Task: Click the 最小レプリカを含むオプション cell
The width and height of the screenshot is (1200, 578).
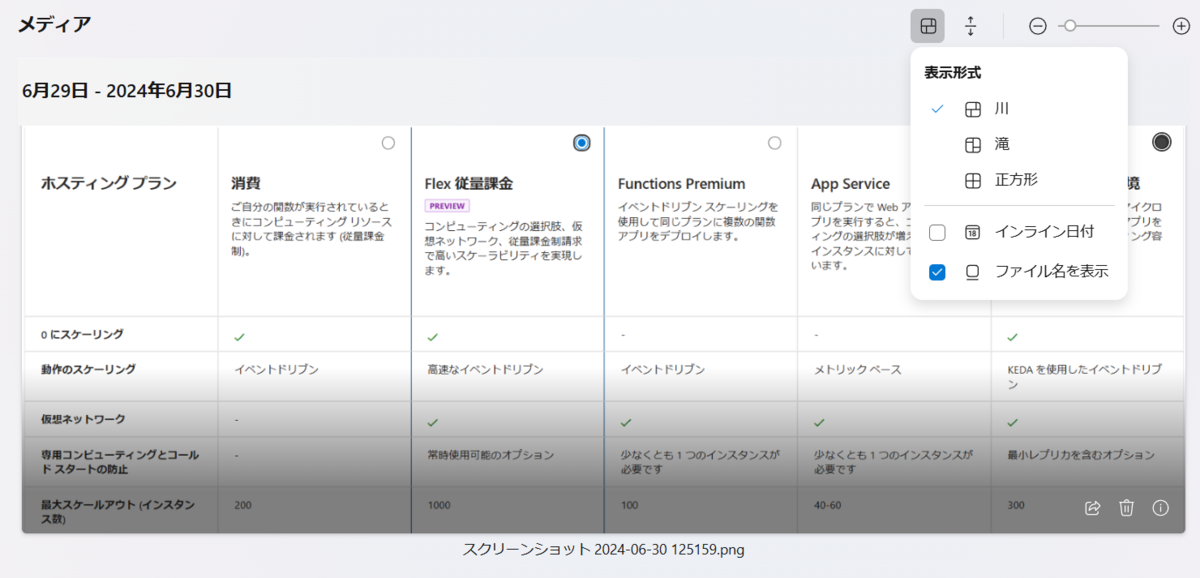Action: tap(1081, 455)
